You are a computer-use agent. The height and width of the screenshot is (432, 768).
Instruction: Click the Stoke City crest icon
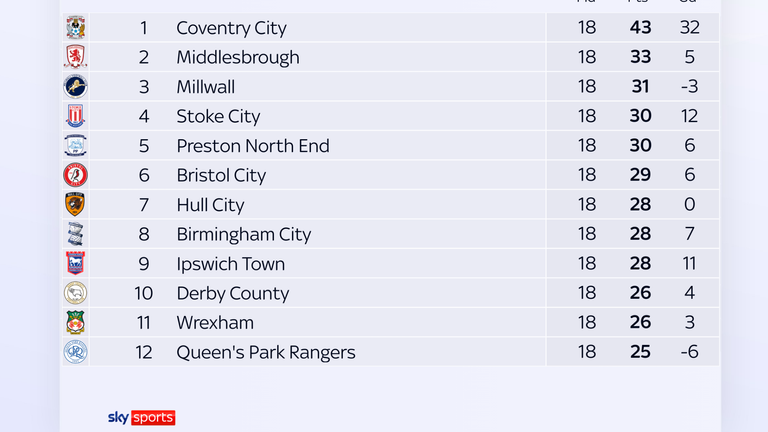pos(75,116)
